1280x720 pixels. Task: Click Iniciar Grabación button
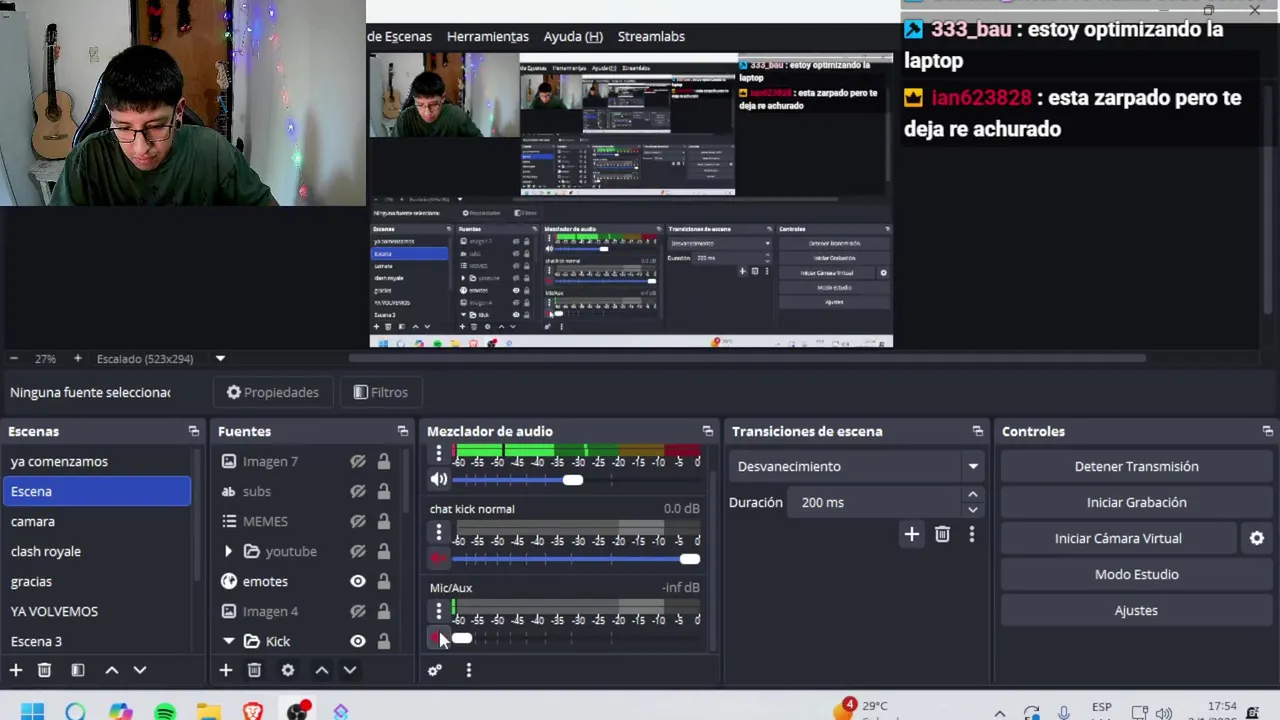coord(1136,502)
